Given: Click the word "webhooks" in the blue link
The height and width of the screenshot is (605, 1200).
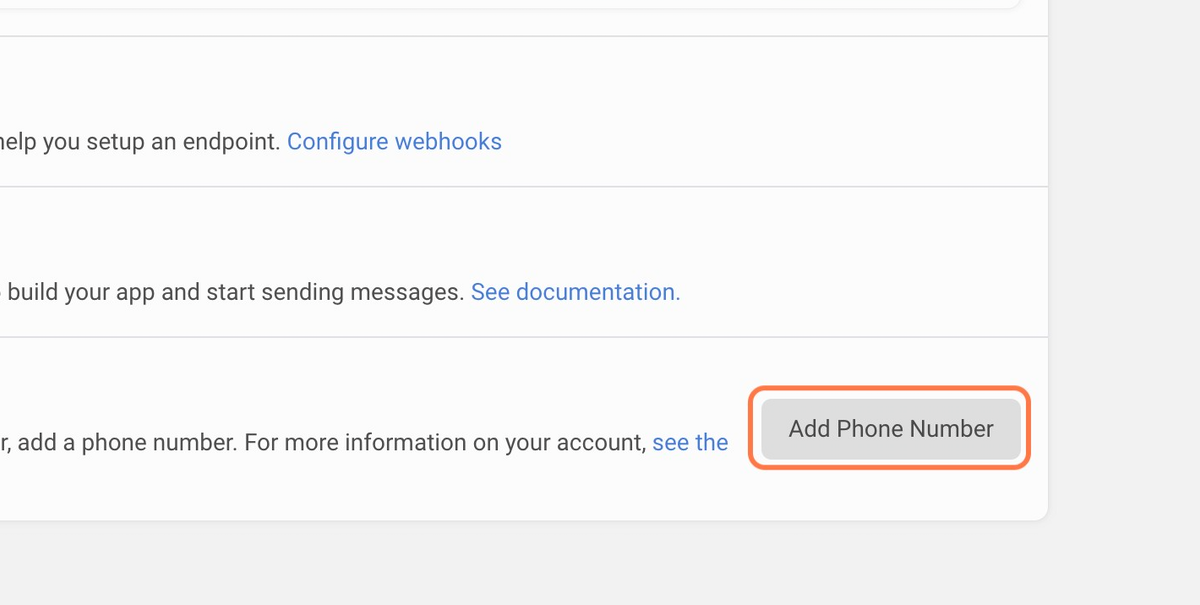Looking at the screenshot, I should tap(448, 142).
